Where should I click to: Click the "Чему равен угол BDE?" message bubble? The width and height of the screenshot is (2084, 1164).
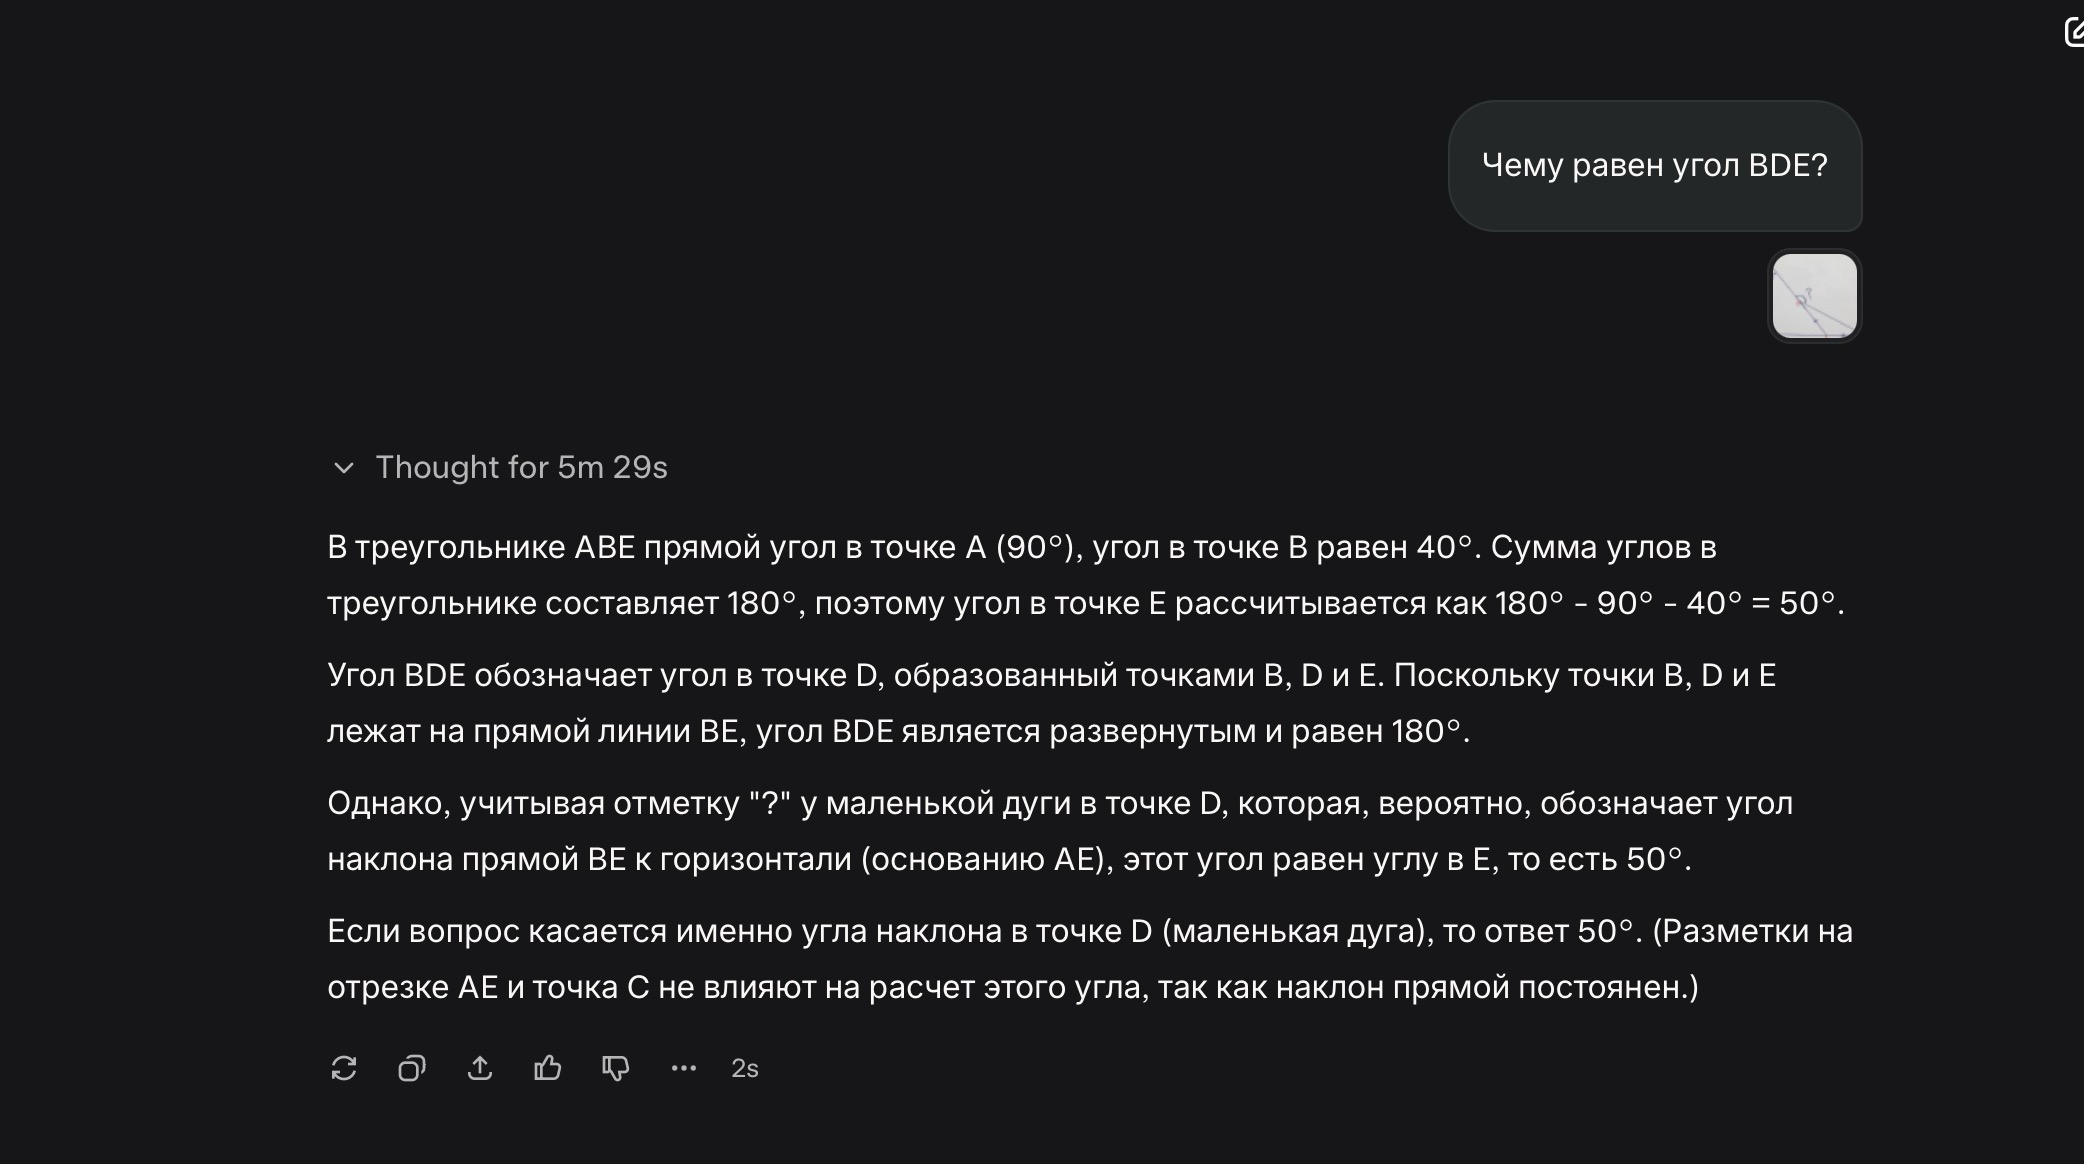pyautogui.click(x=1654, y=166)
